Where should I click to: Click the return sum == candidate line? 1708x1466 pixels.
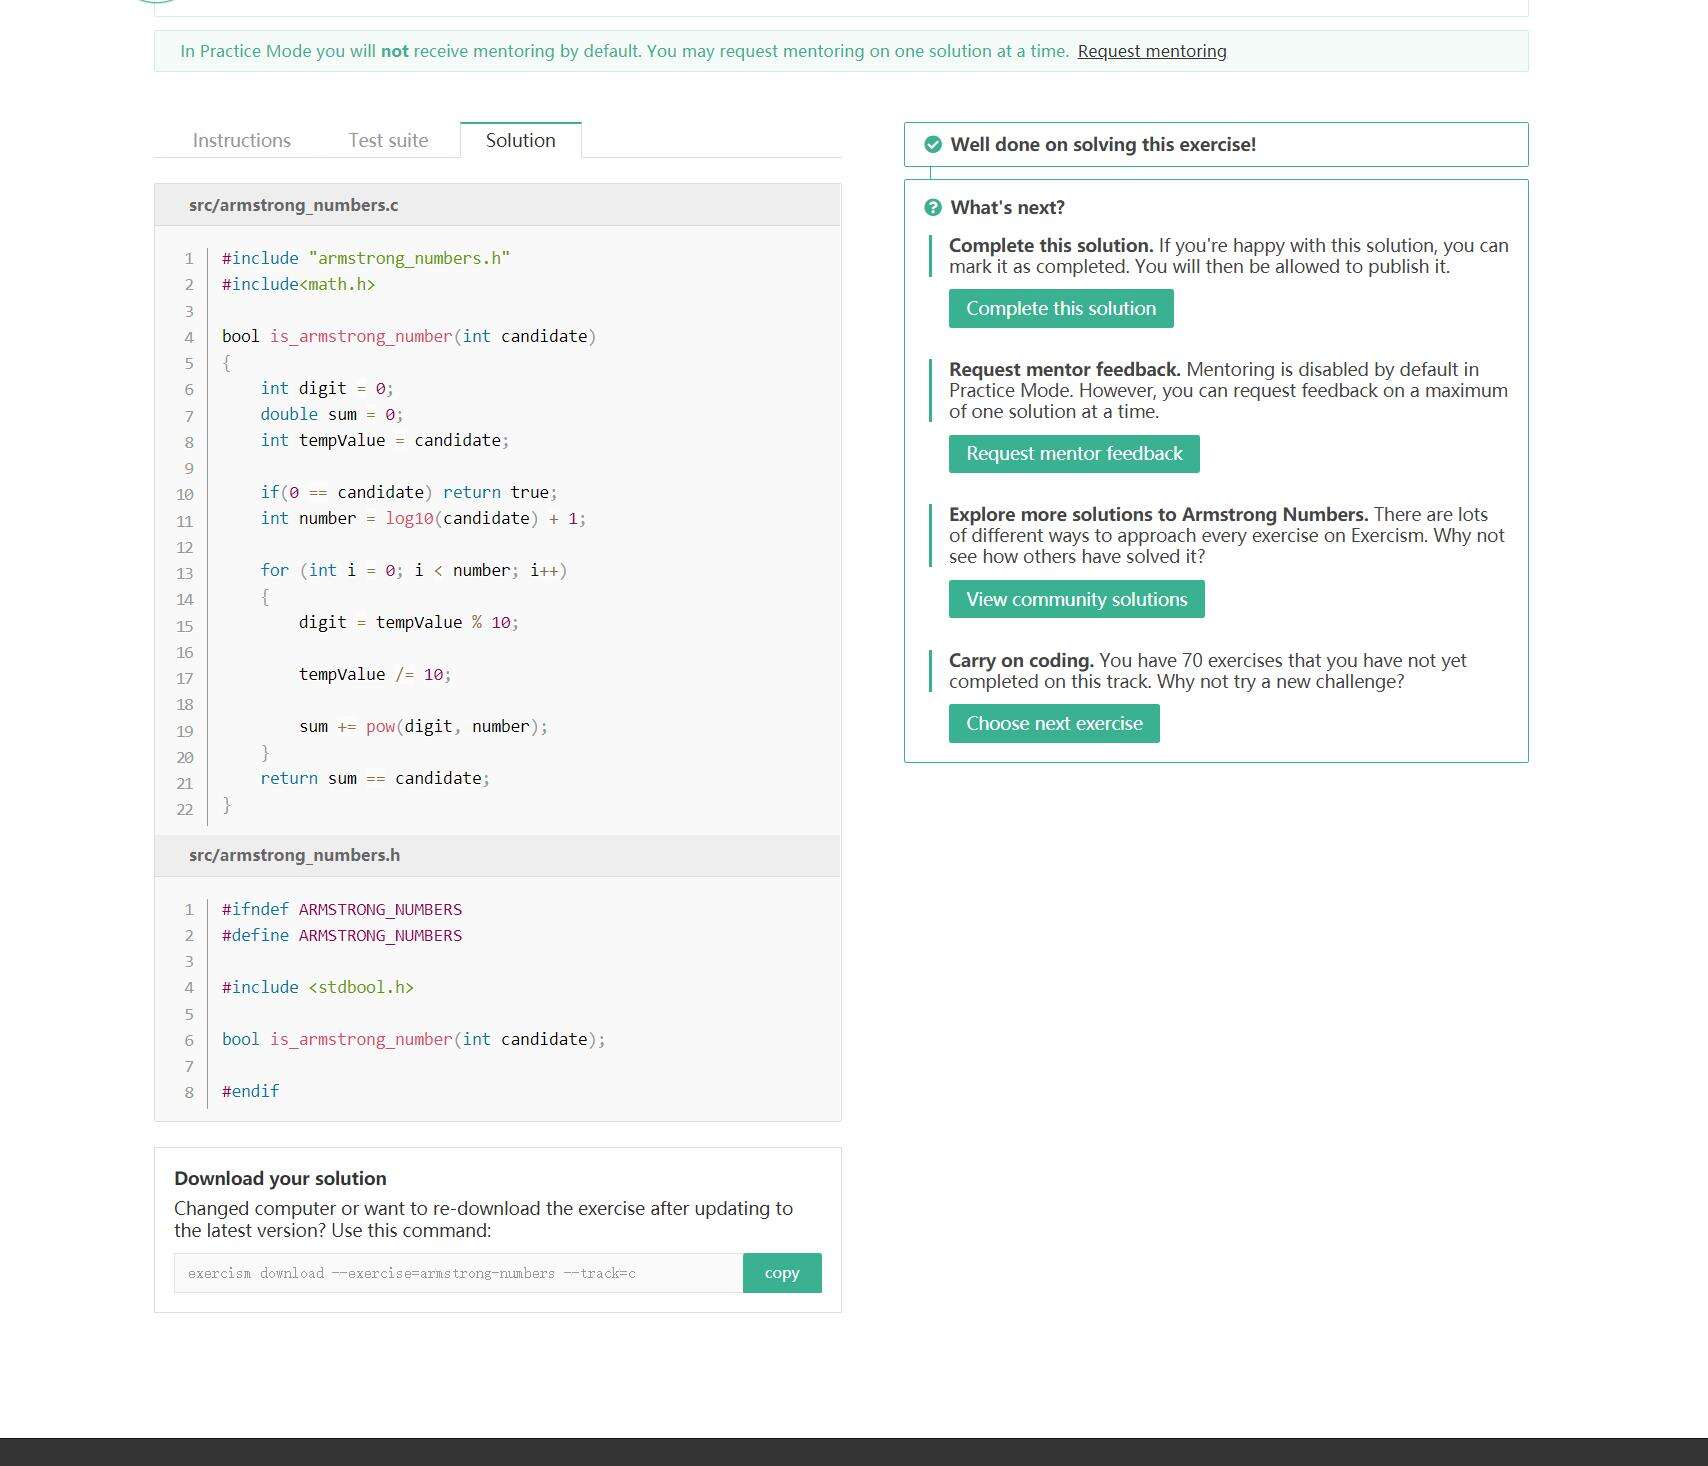[375, 779]
